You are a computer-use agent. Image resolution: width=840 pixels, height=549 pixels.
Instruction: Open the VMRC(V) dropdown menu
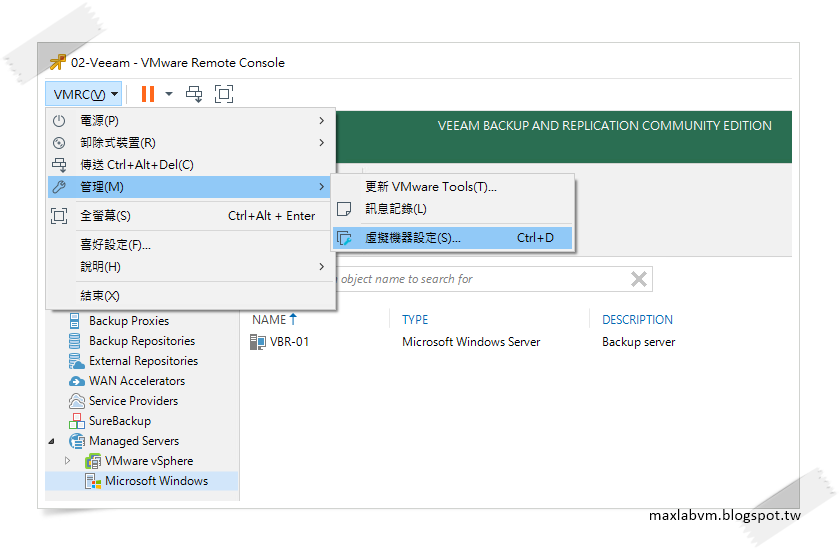(84, 94)
